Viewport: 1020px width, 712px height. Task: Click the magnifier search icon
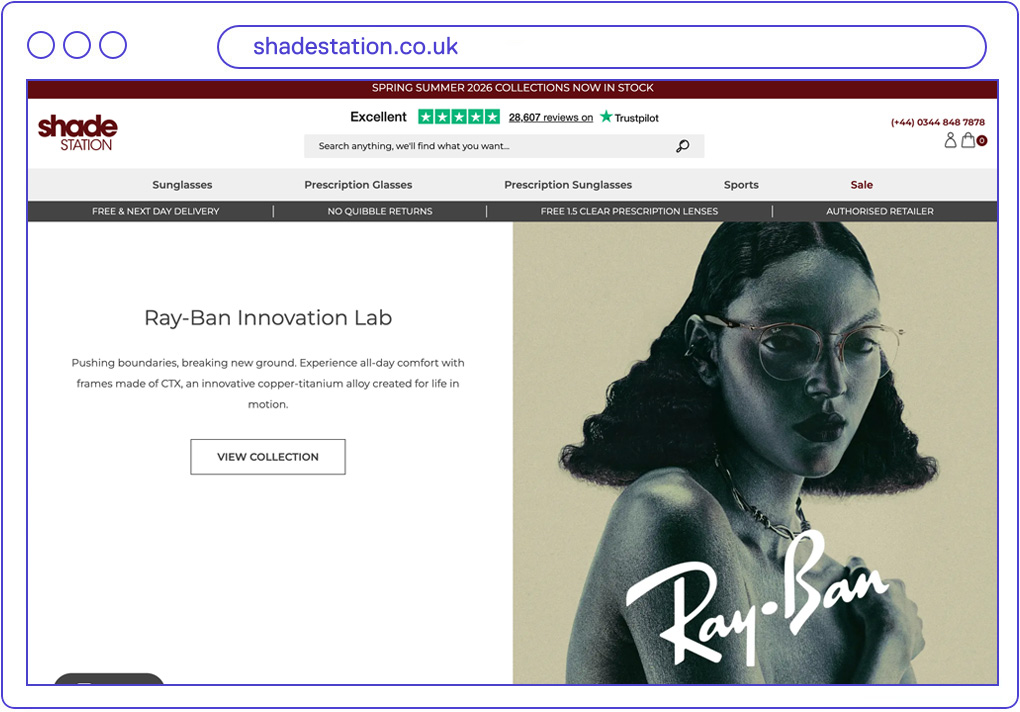(682, 146)
